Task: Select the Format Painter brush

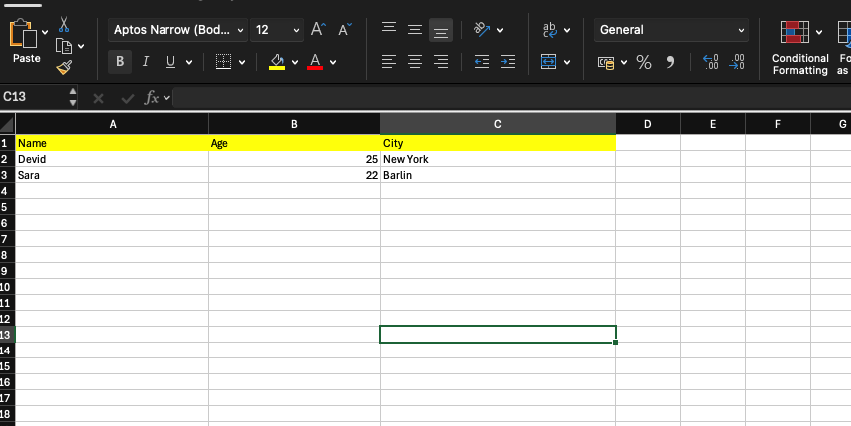Action: (64, 67)
